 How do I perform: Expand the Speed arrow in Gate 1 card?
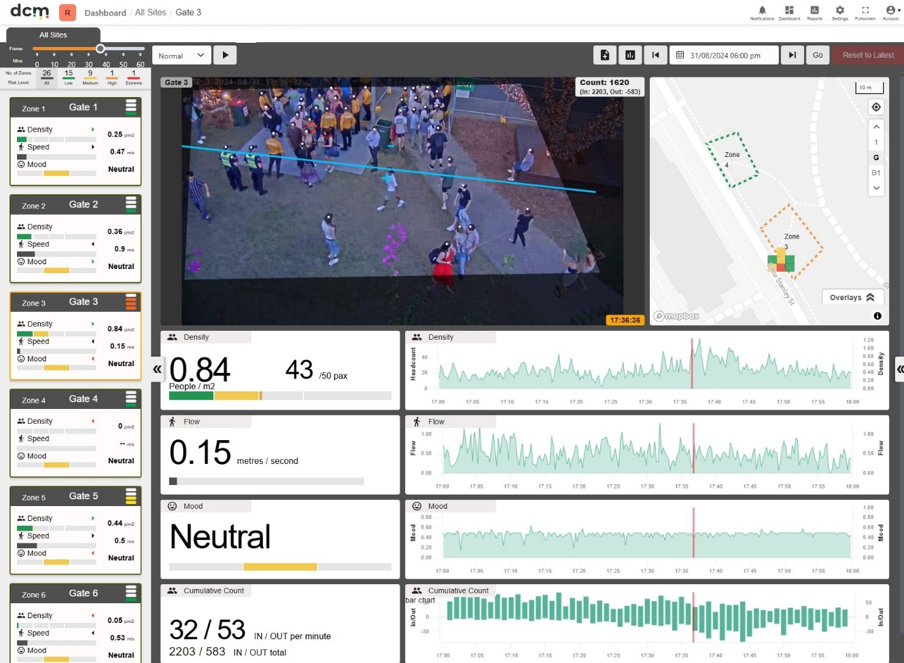click(x=93, y=147)
